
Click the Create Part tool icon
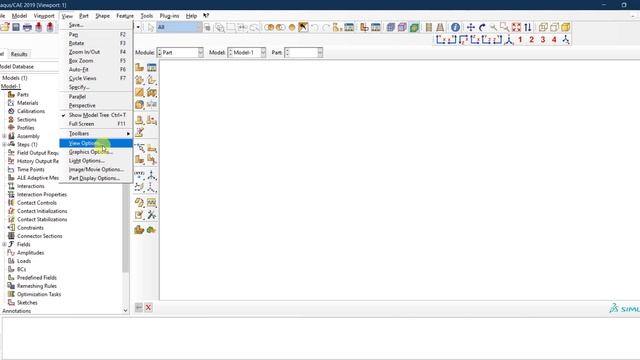coord(140,68)
